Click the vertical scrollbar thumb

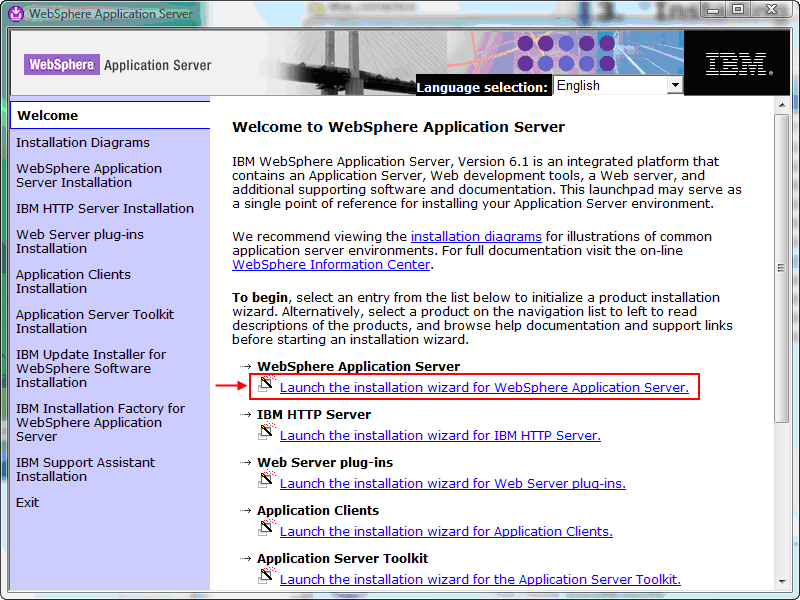pos(782,268)
